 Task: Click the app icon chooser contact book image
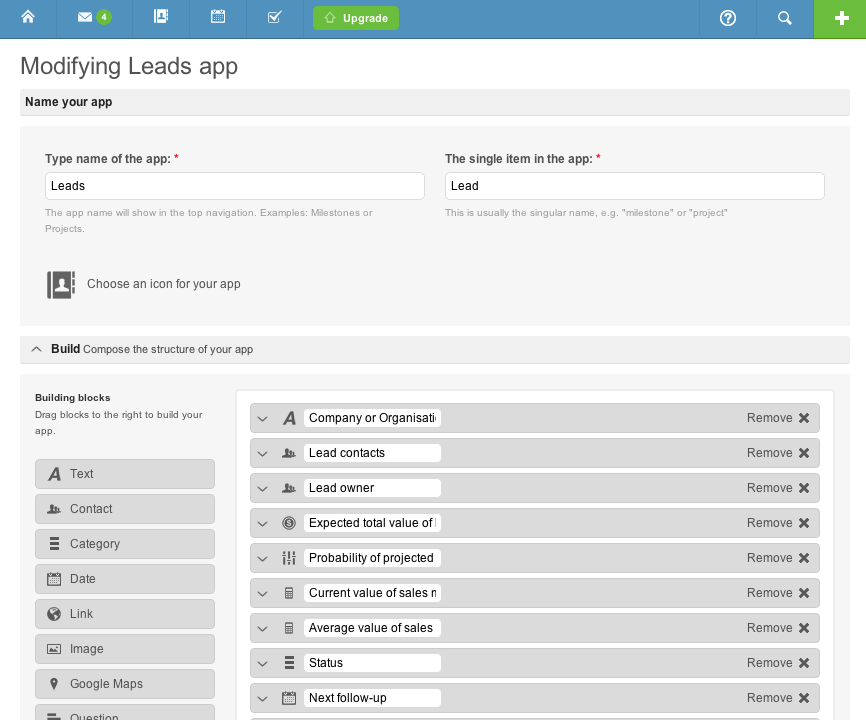pyautogui.click(x=61, y=284)
